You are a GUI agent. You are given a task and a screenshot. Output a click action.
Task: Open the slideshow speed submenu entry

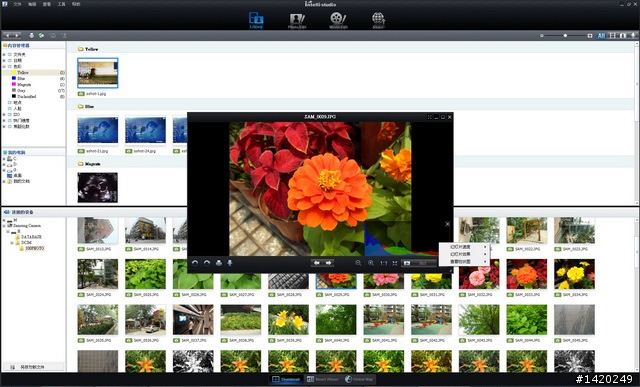pyautogui.click(x=464, y=247)
